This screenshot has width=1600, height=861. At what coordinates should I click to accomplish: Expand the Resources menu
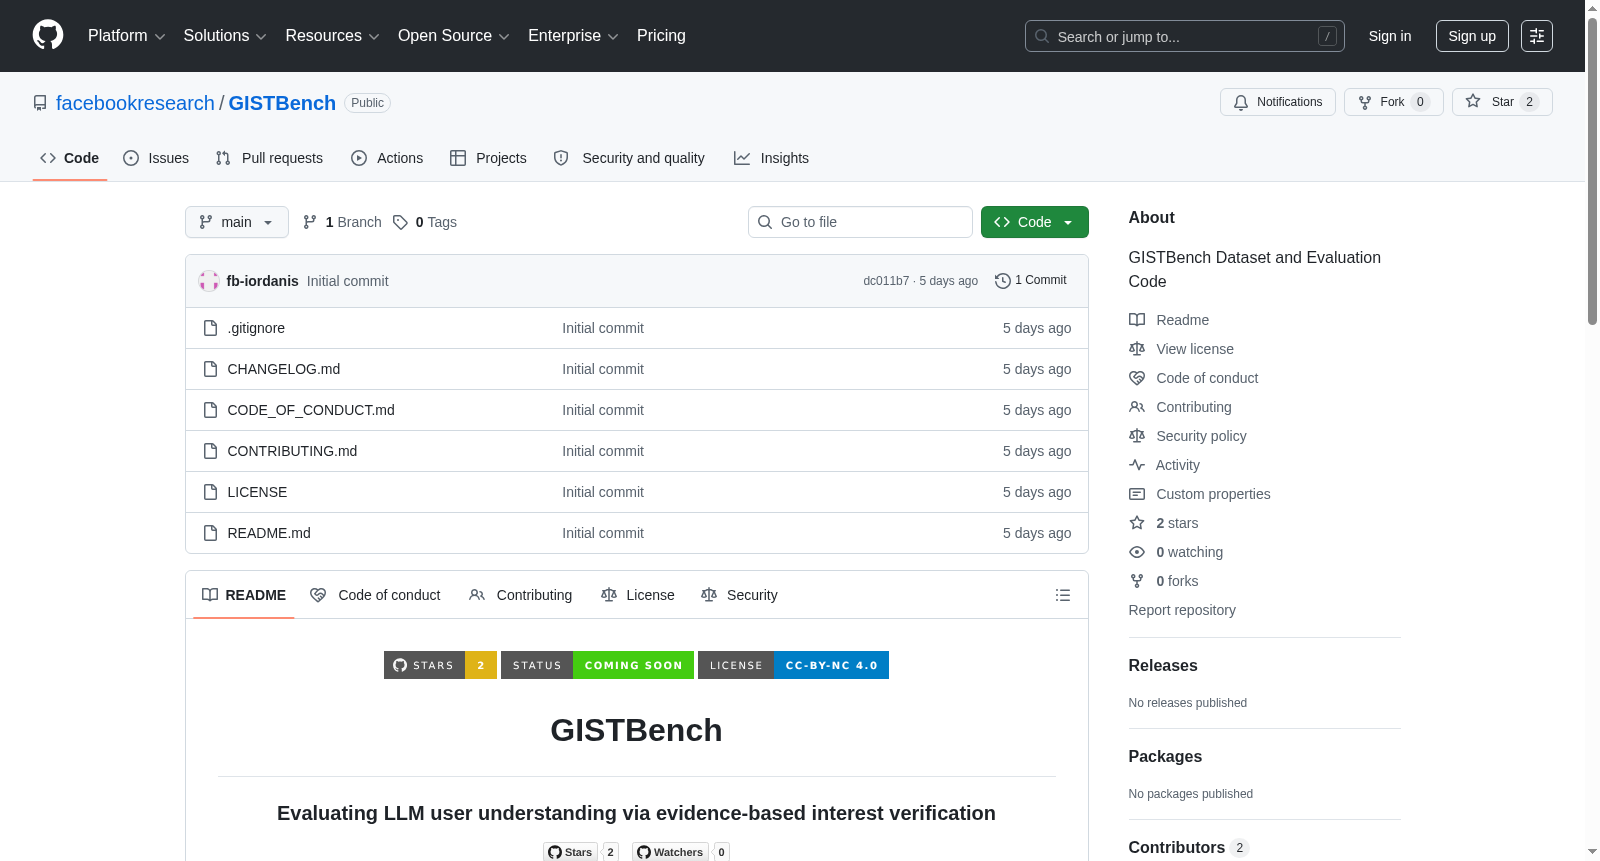(x=332, y=36)
